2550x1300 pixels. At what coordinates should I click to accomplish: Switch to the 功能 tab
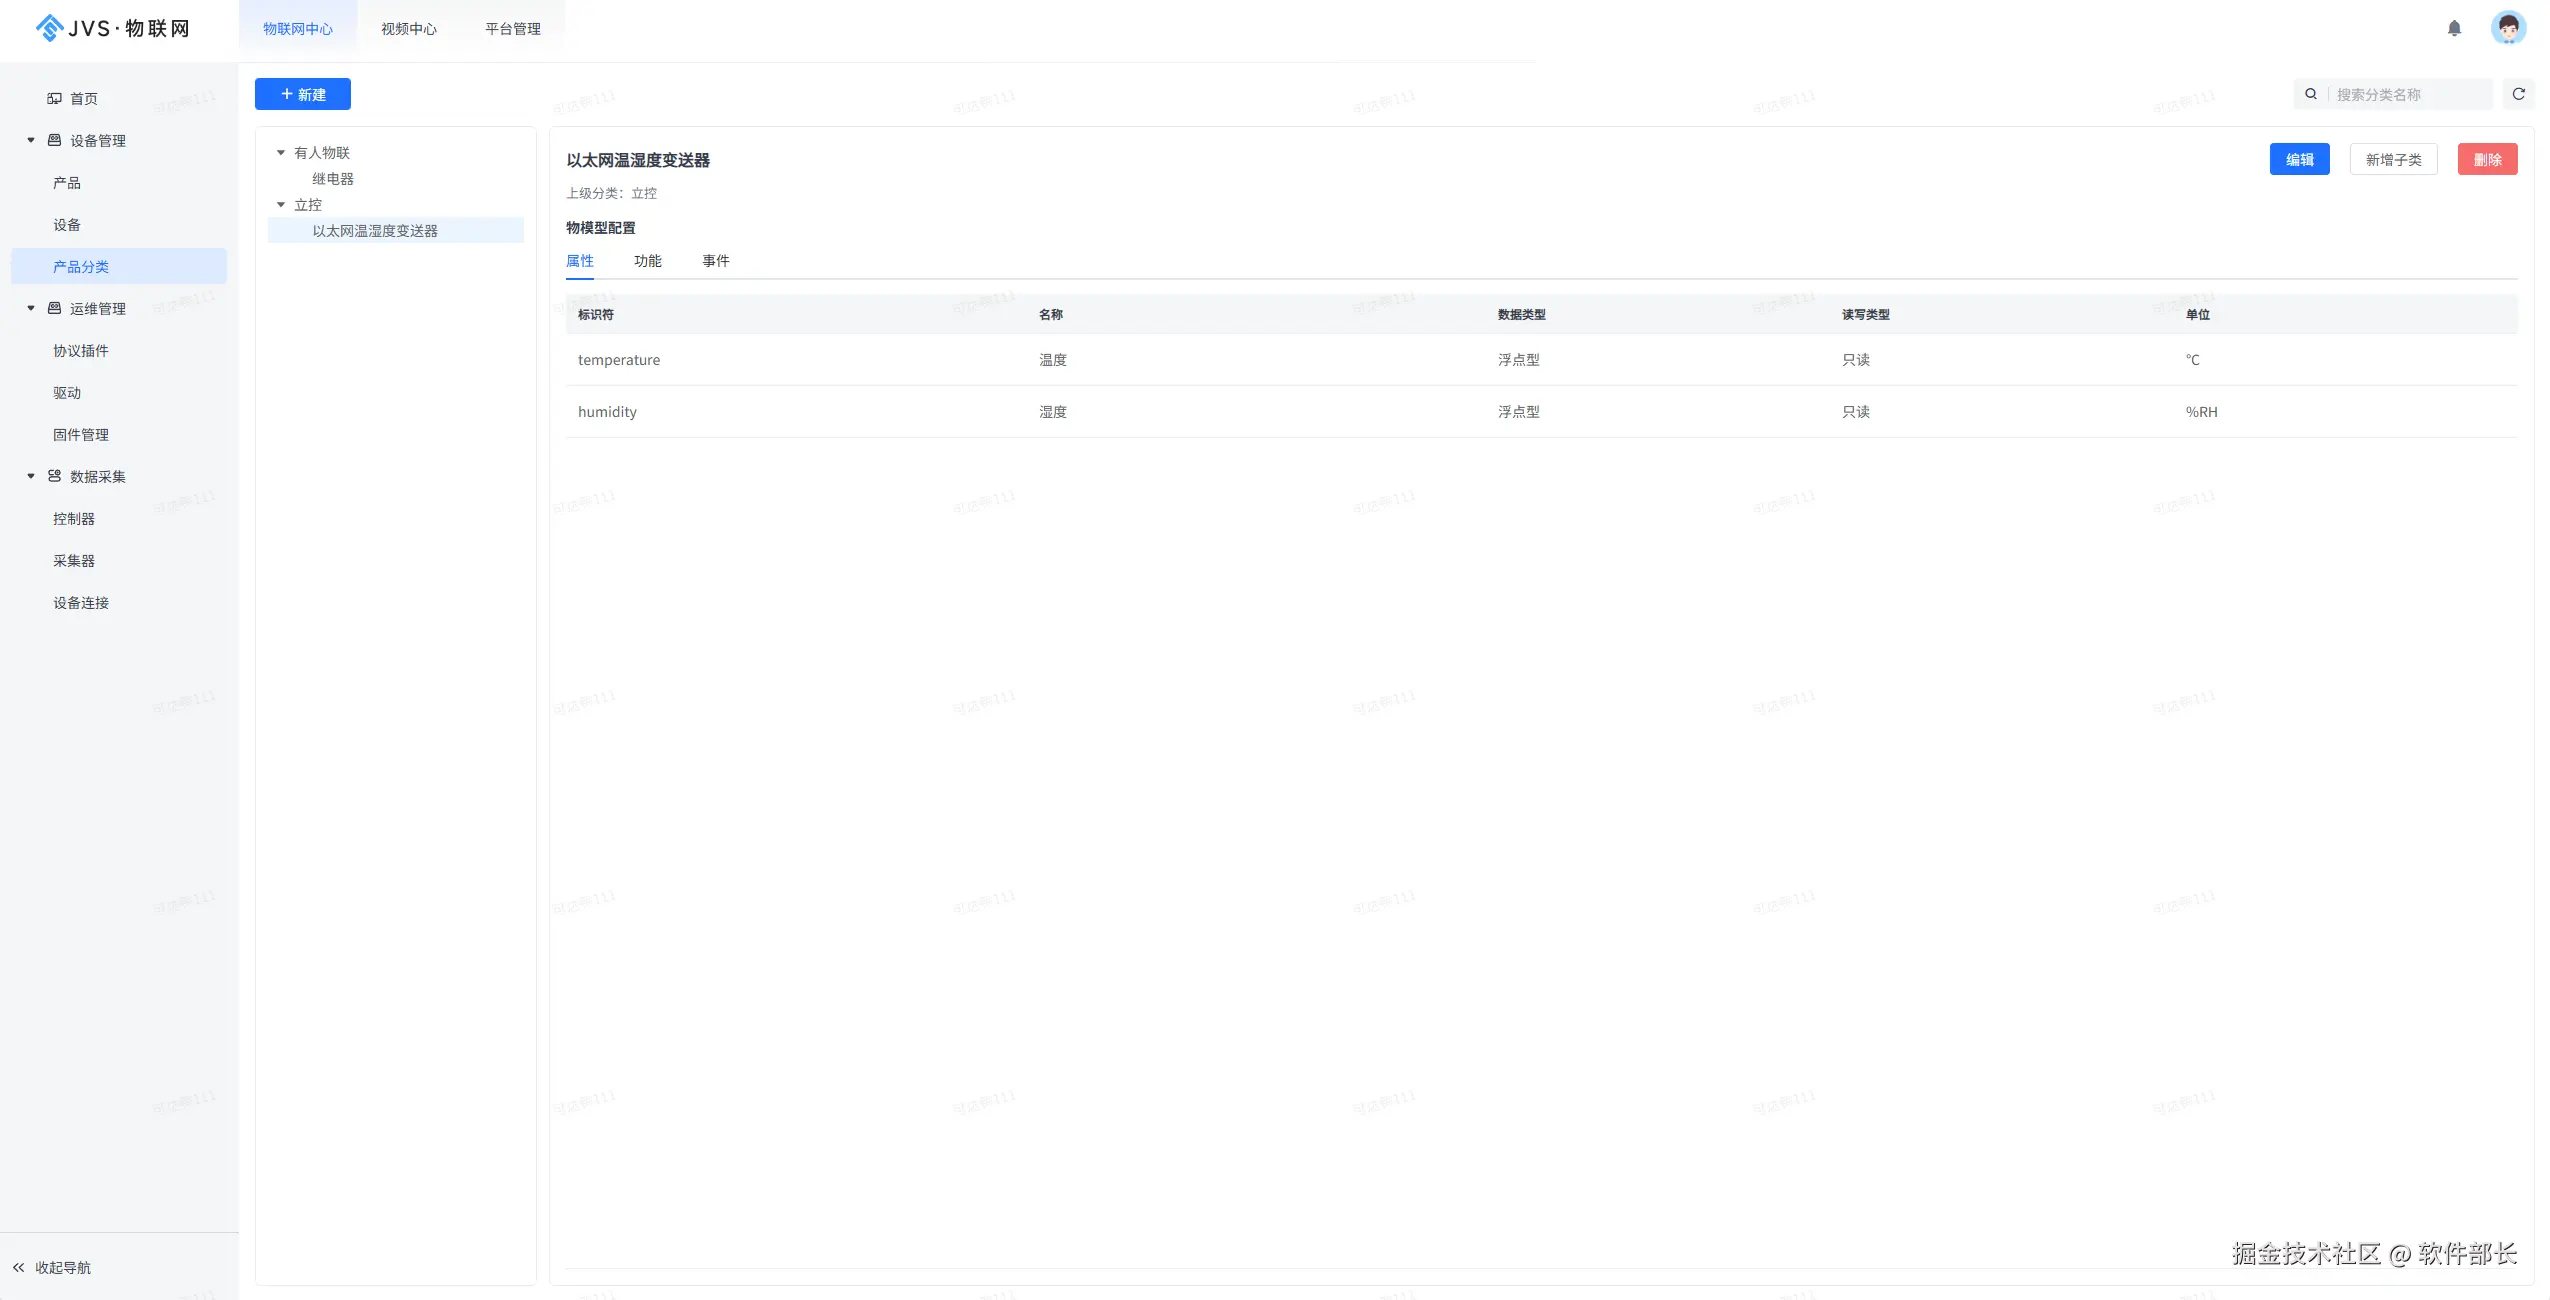point(647,261)
